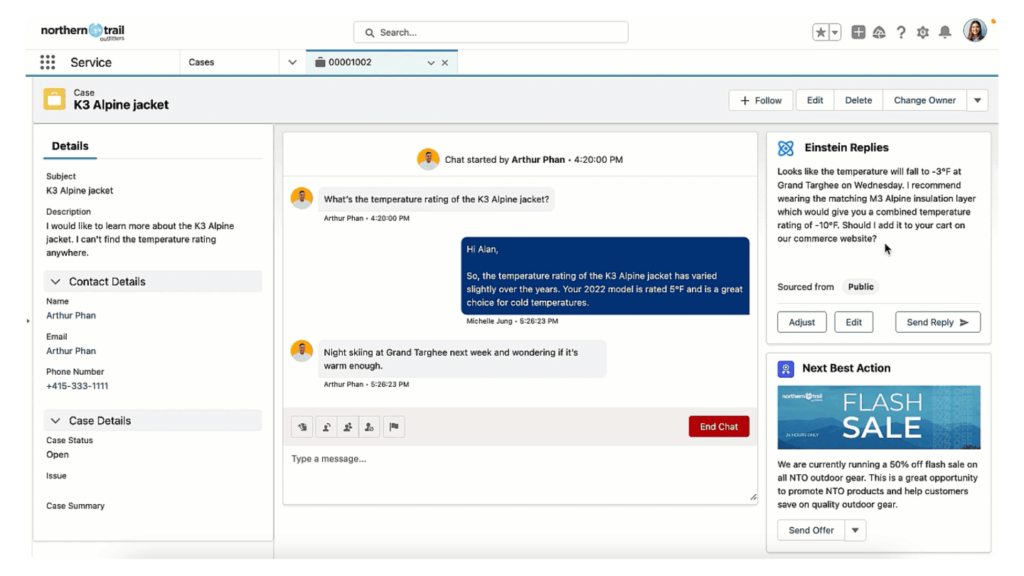Open the Help question mark icon
1024x576 pixels.
pyautogui.click(x=900, y=32)
